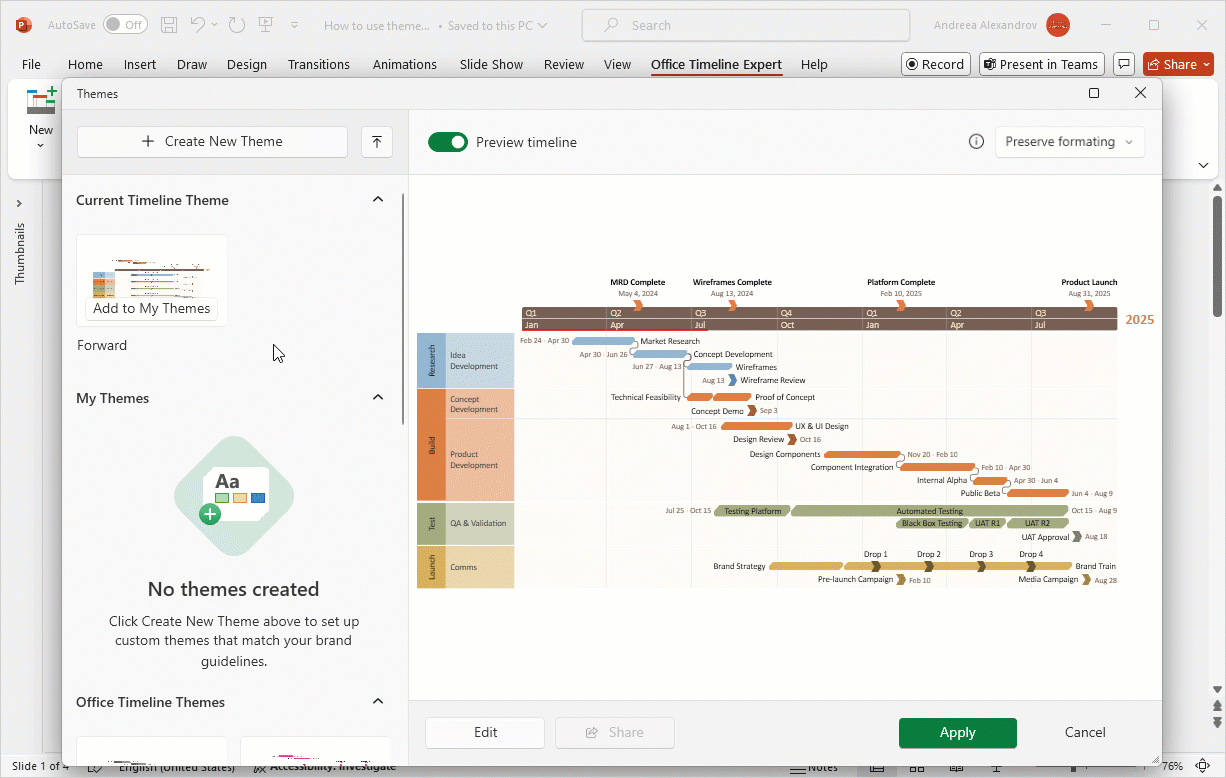The image size is (1226, 778).
Task: Turn off the Preview timeline toggle
Action: (x=448, y=142)
